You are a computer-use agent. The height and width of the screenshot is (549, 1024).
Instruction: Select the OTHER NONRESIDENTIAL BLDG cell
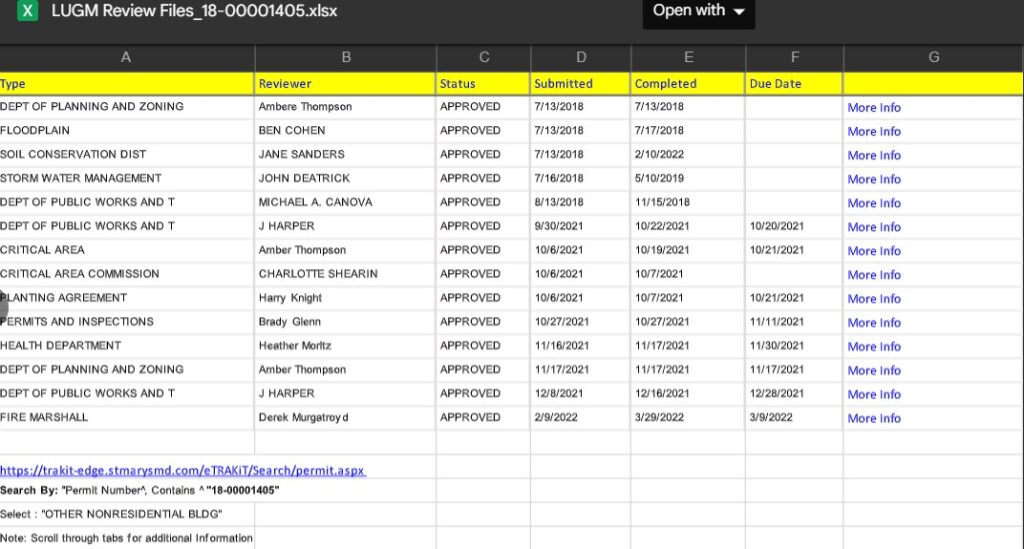126,514
